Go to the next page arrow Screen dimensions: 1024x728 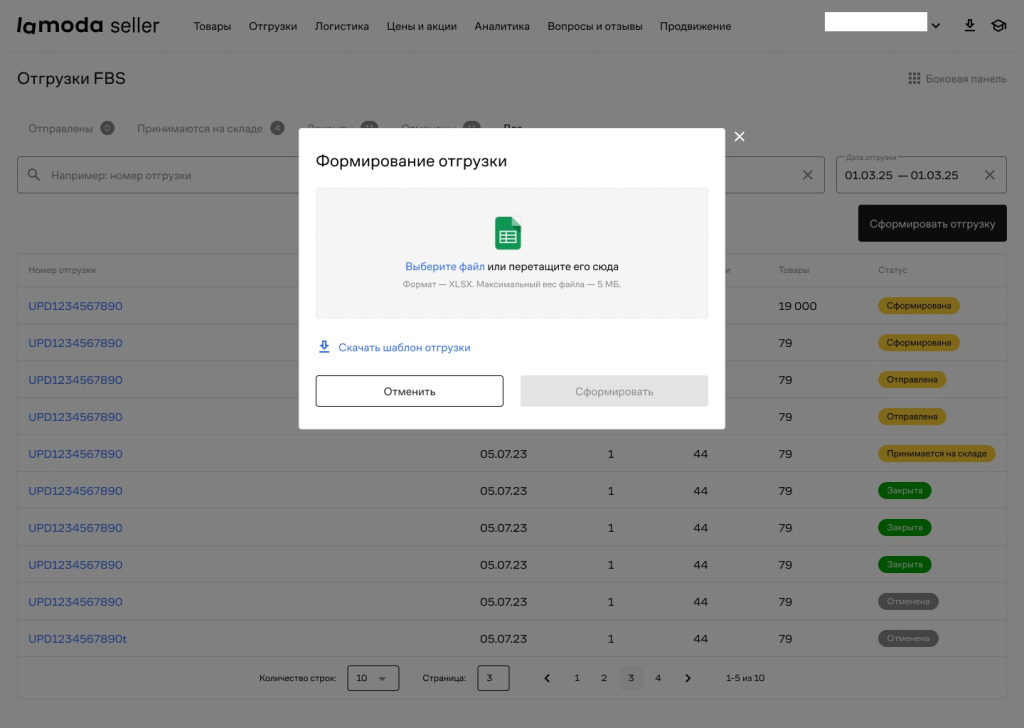point(688,678)
